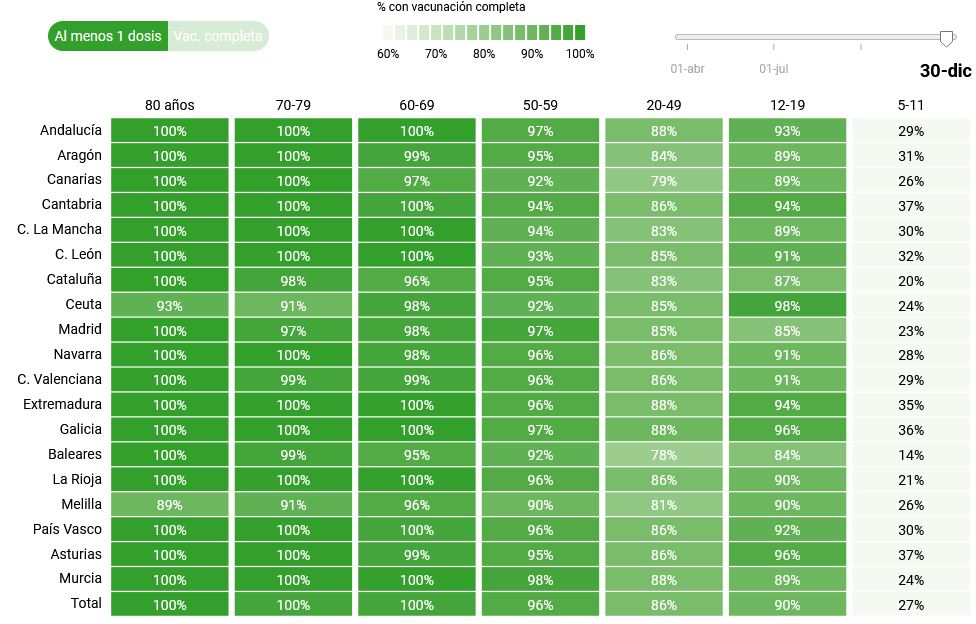Click the lightest 60% legend swatch

coord(387,32)
